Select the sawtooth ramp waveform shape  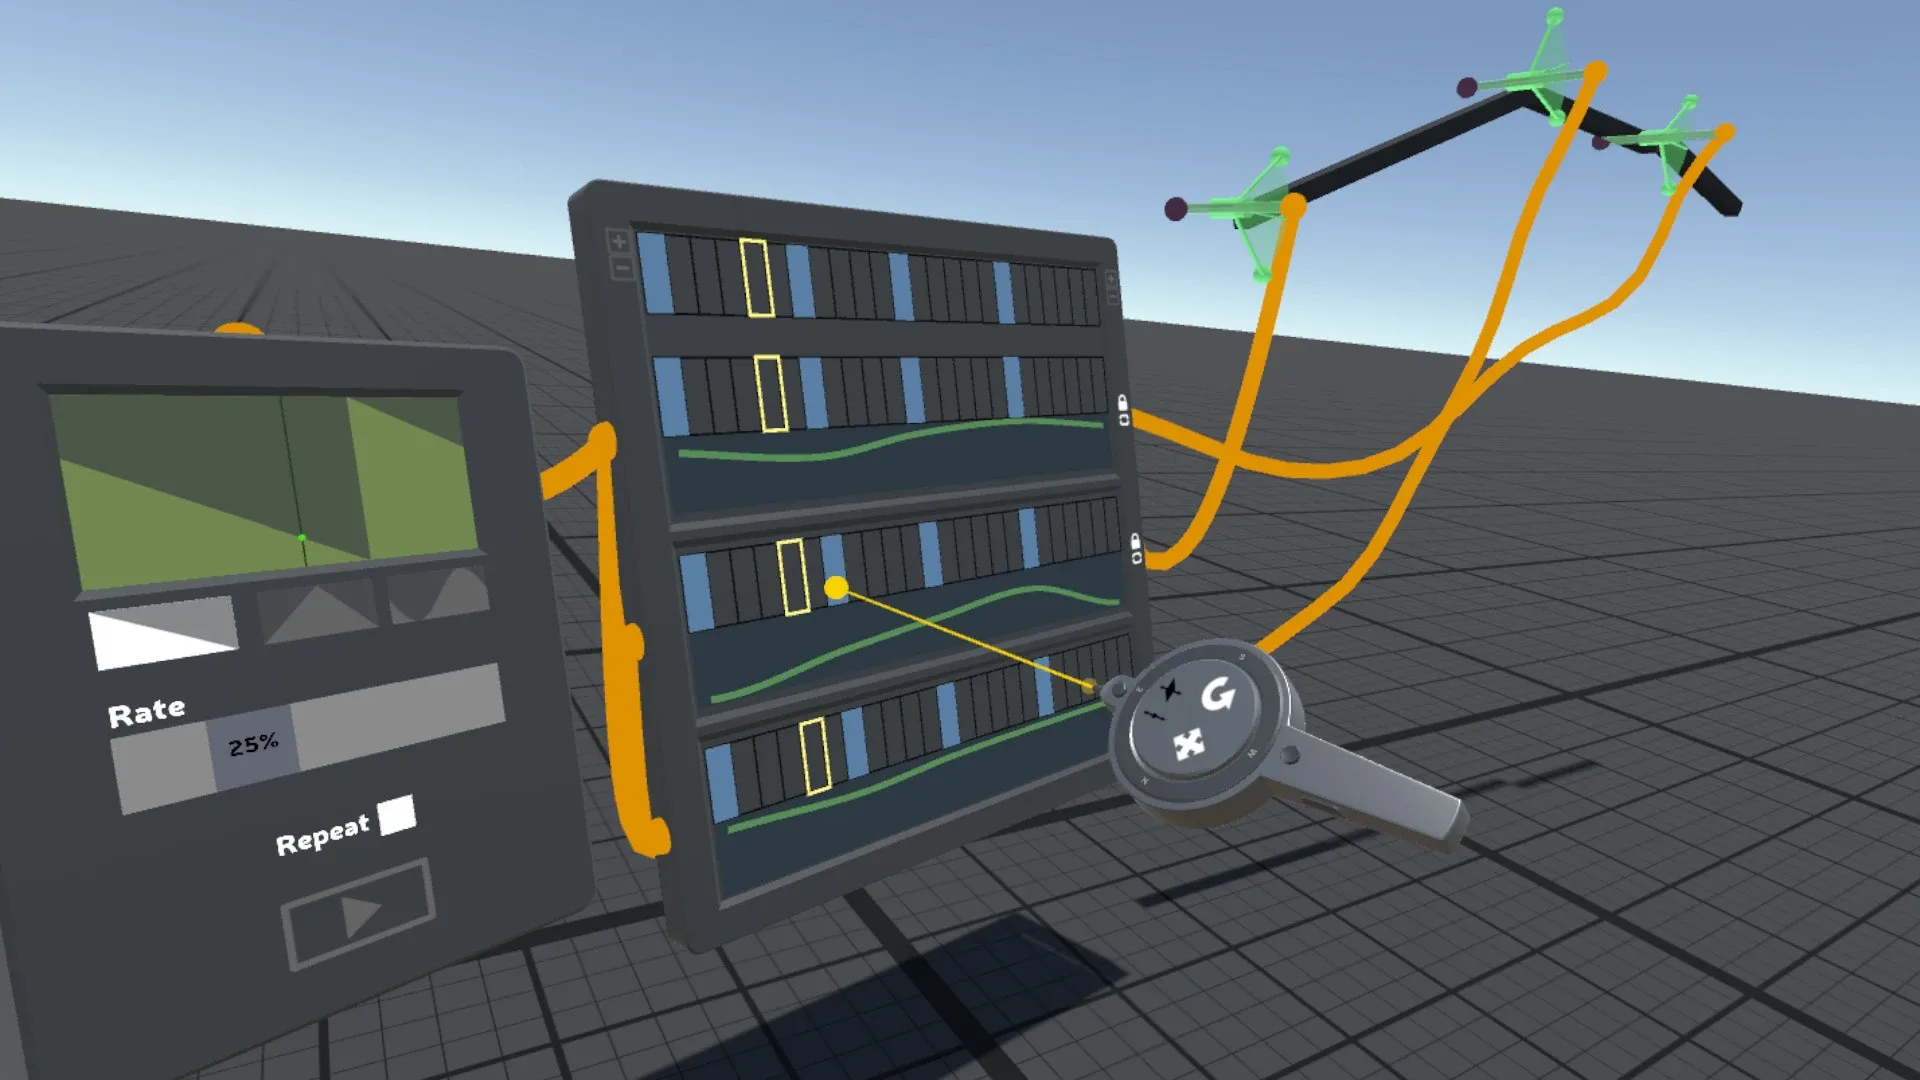click(165, 634)
